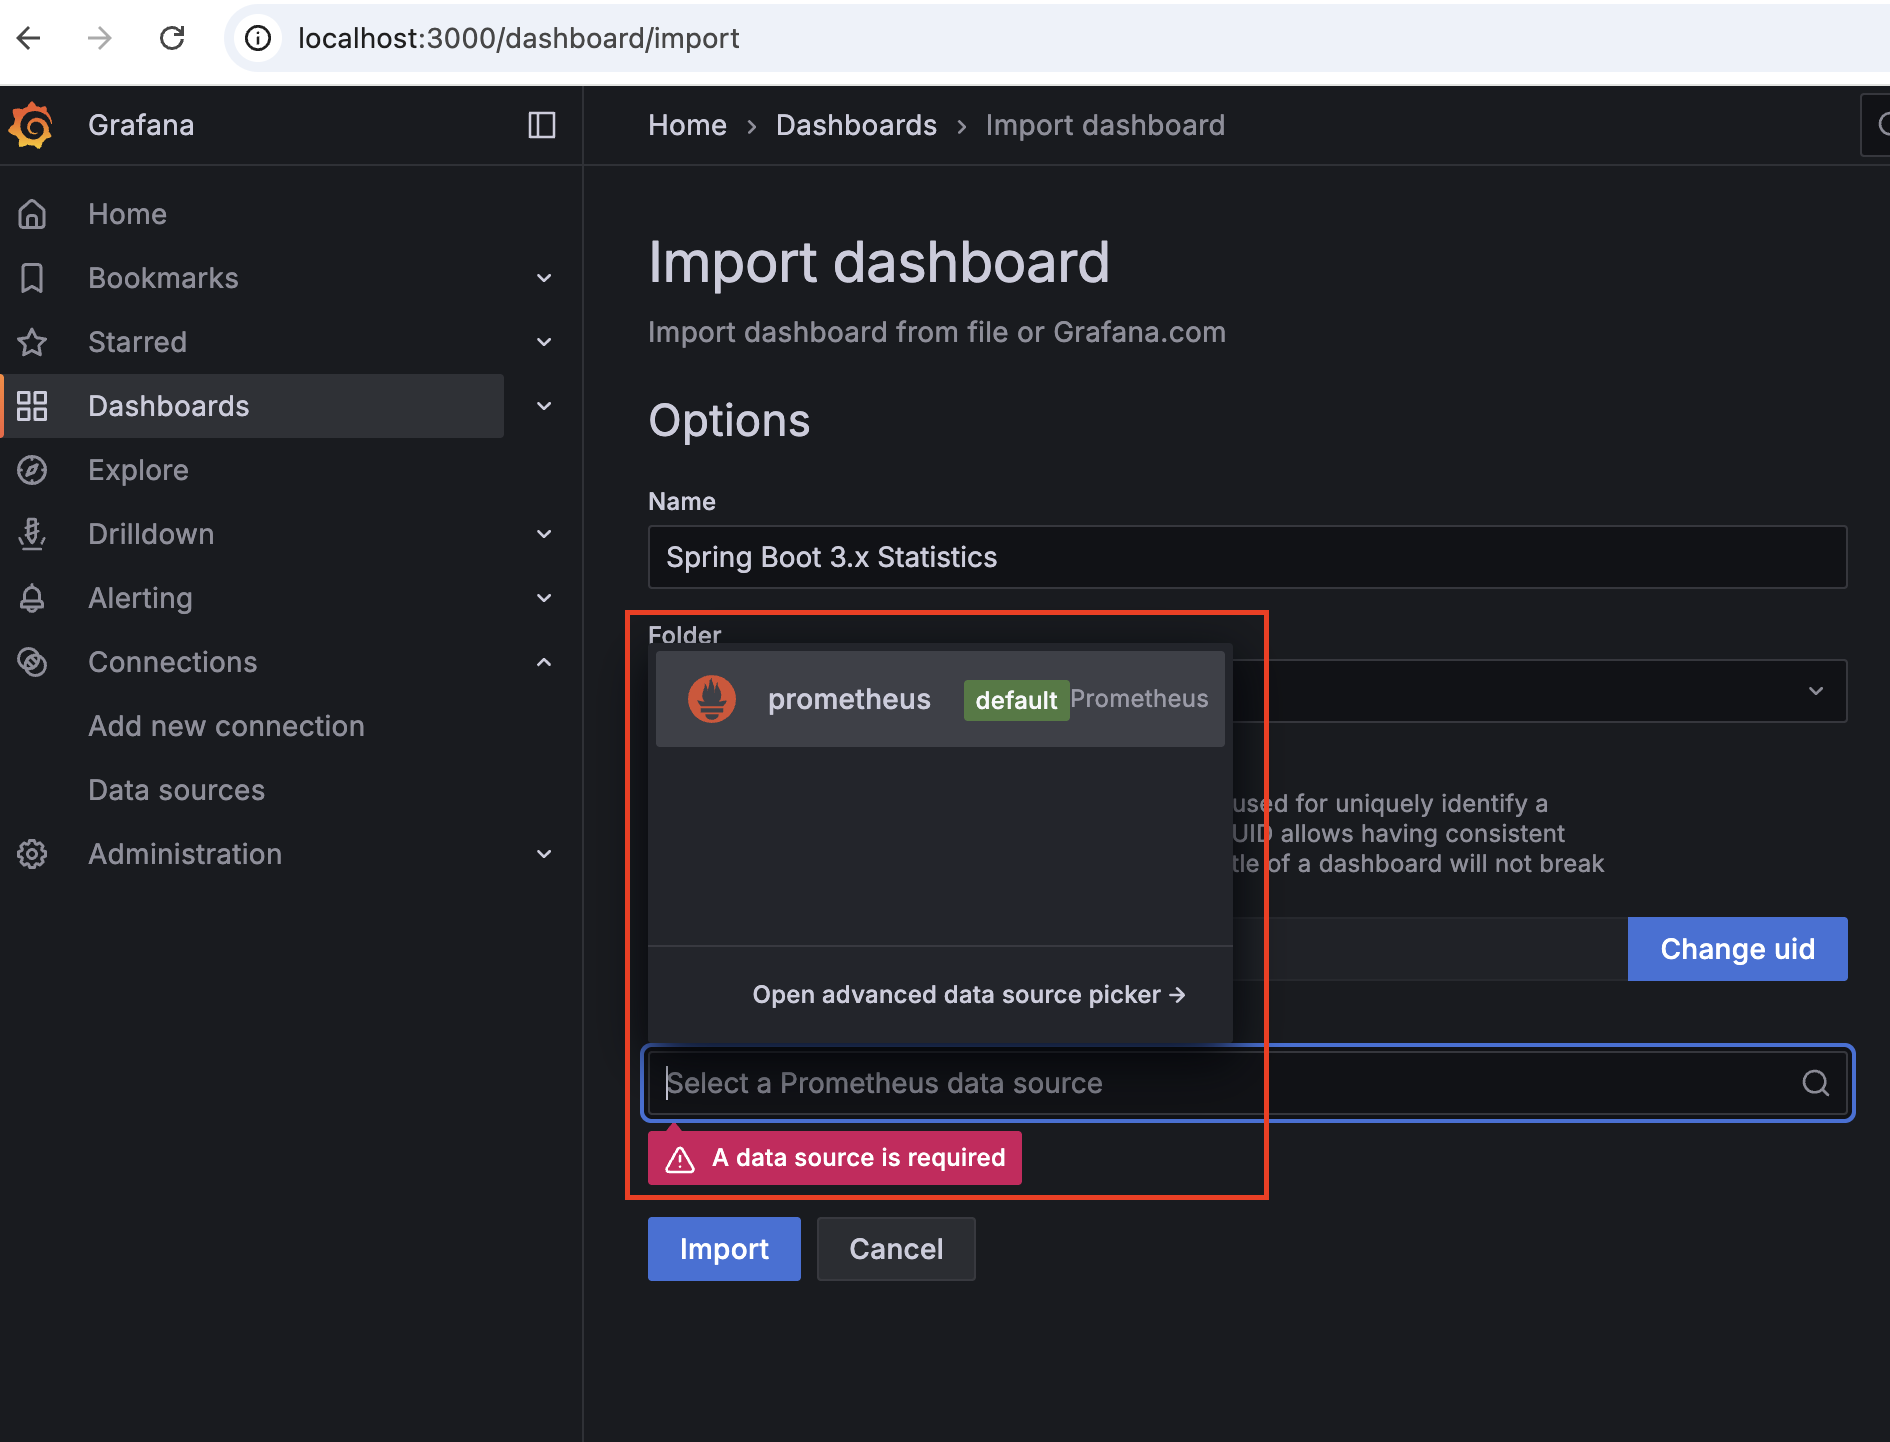Go to Dashboards breadcrumb link
Screen dimensions: 1890x1442
click(x=856, y=125)
